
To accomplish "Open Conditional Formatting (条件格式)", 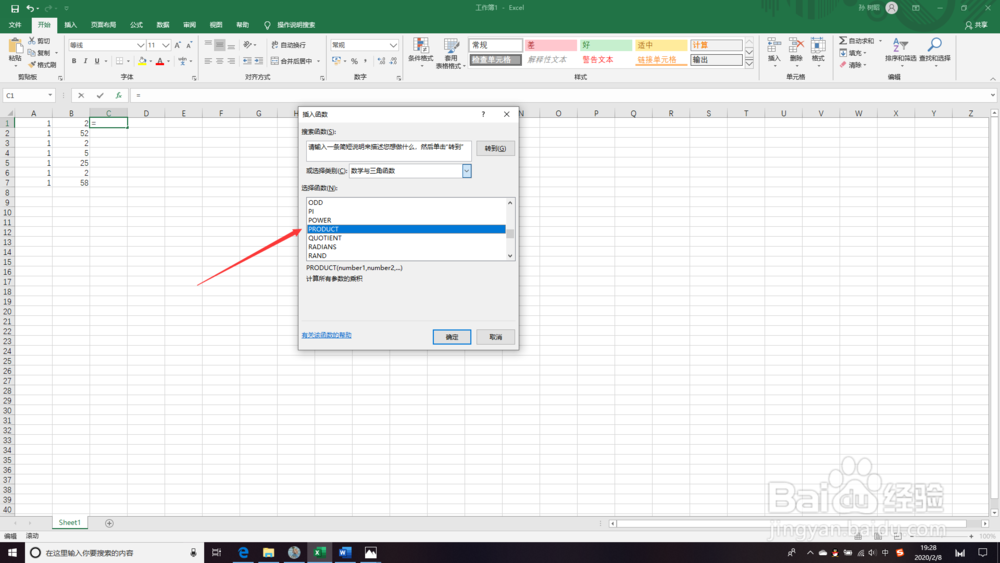I will click(420, 53).
